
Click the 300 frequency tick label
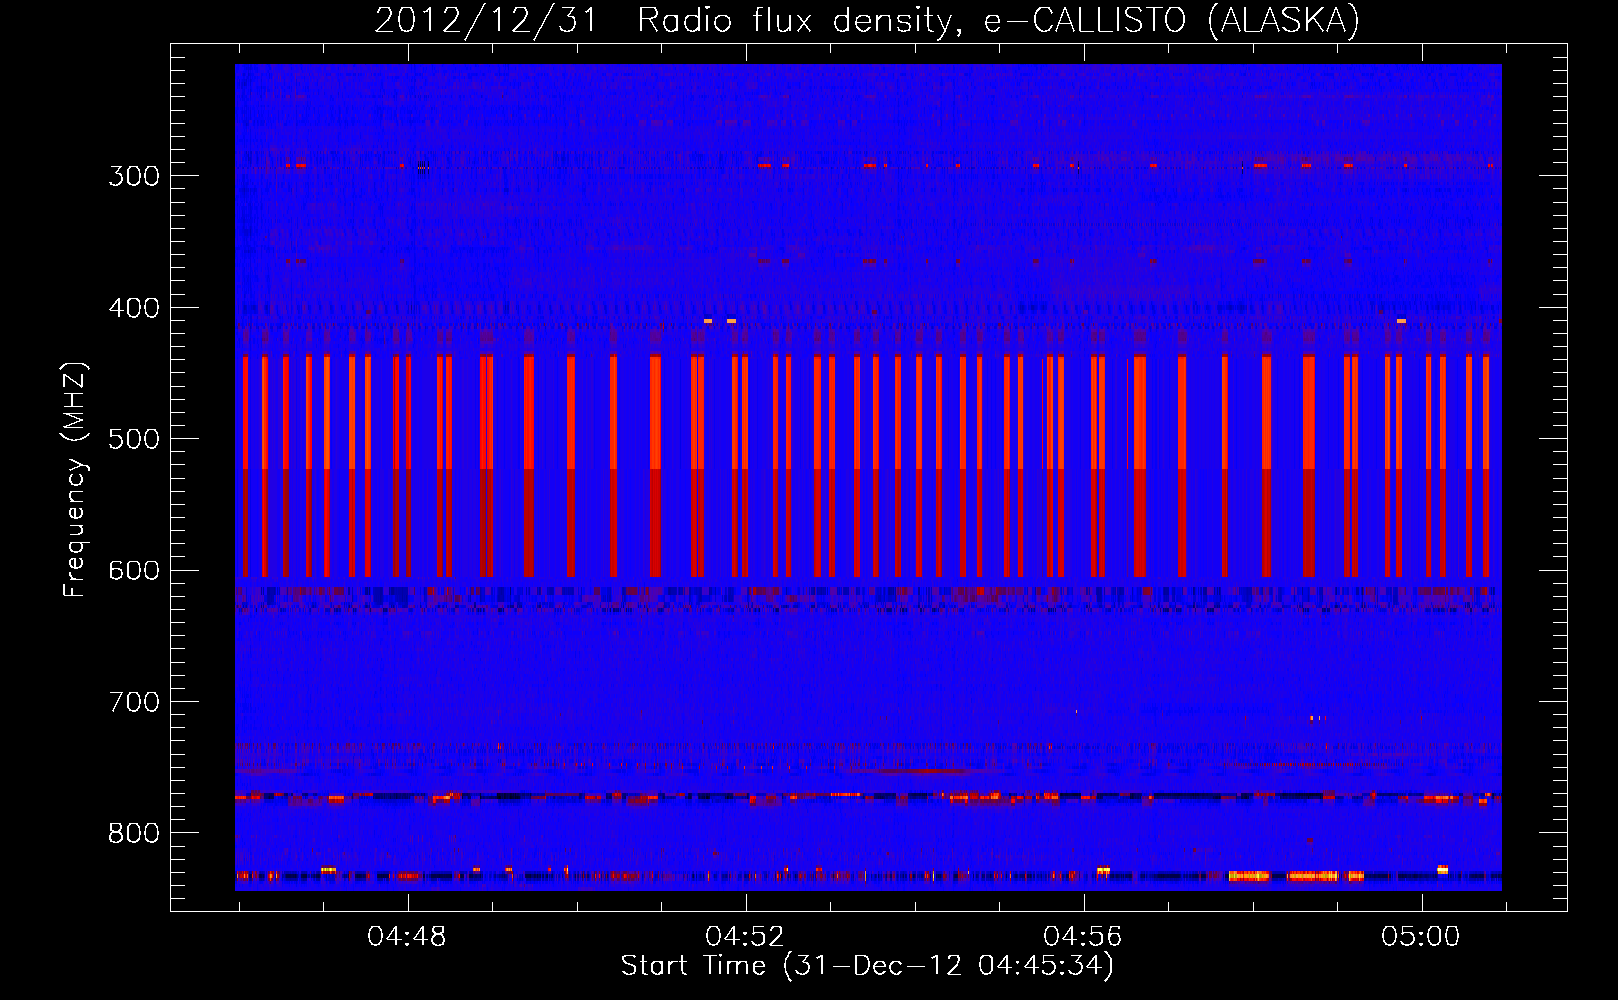(x=134, y=177)
